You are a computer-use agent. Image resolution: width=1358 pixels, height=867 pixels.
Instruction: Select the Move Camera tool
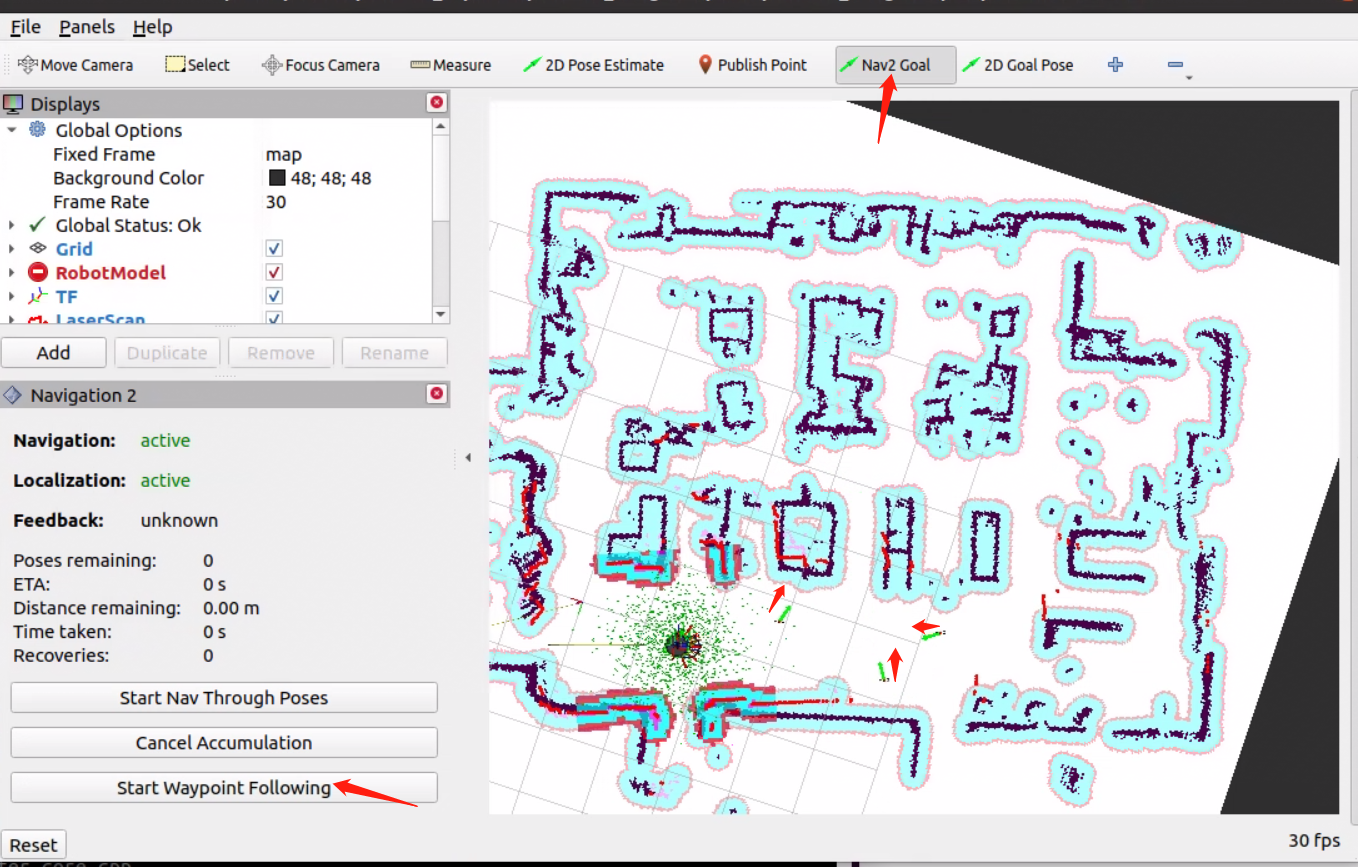tap(75, 65)
